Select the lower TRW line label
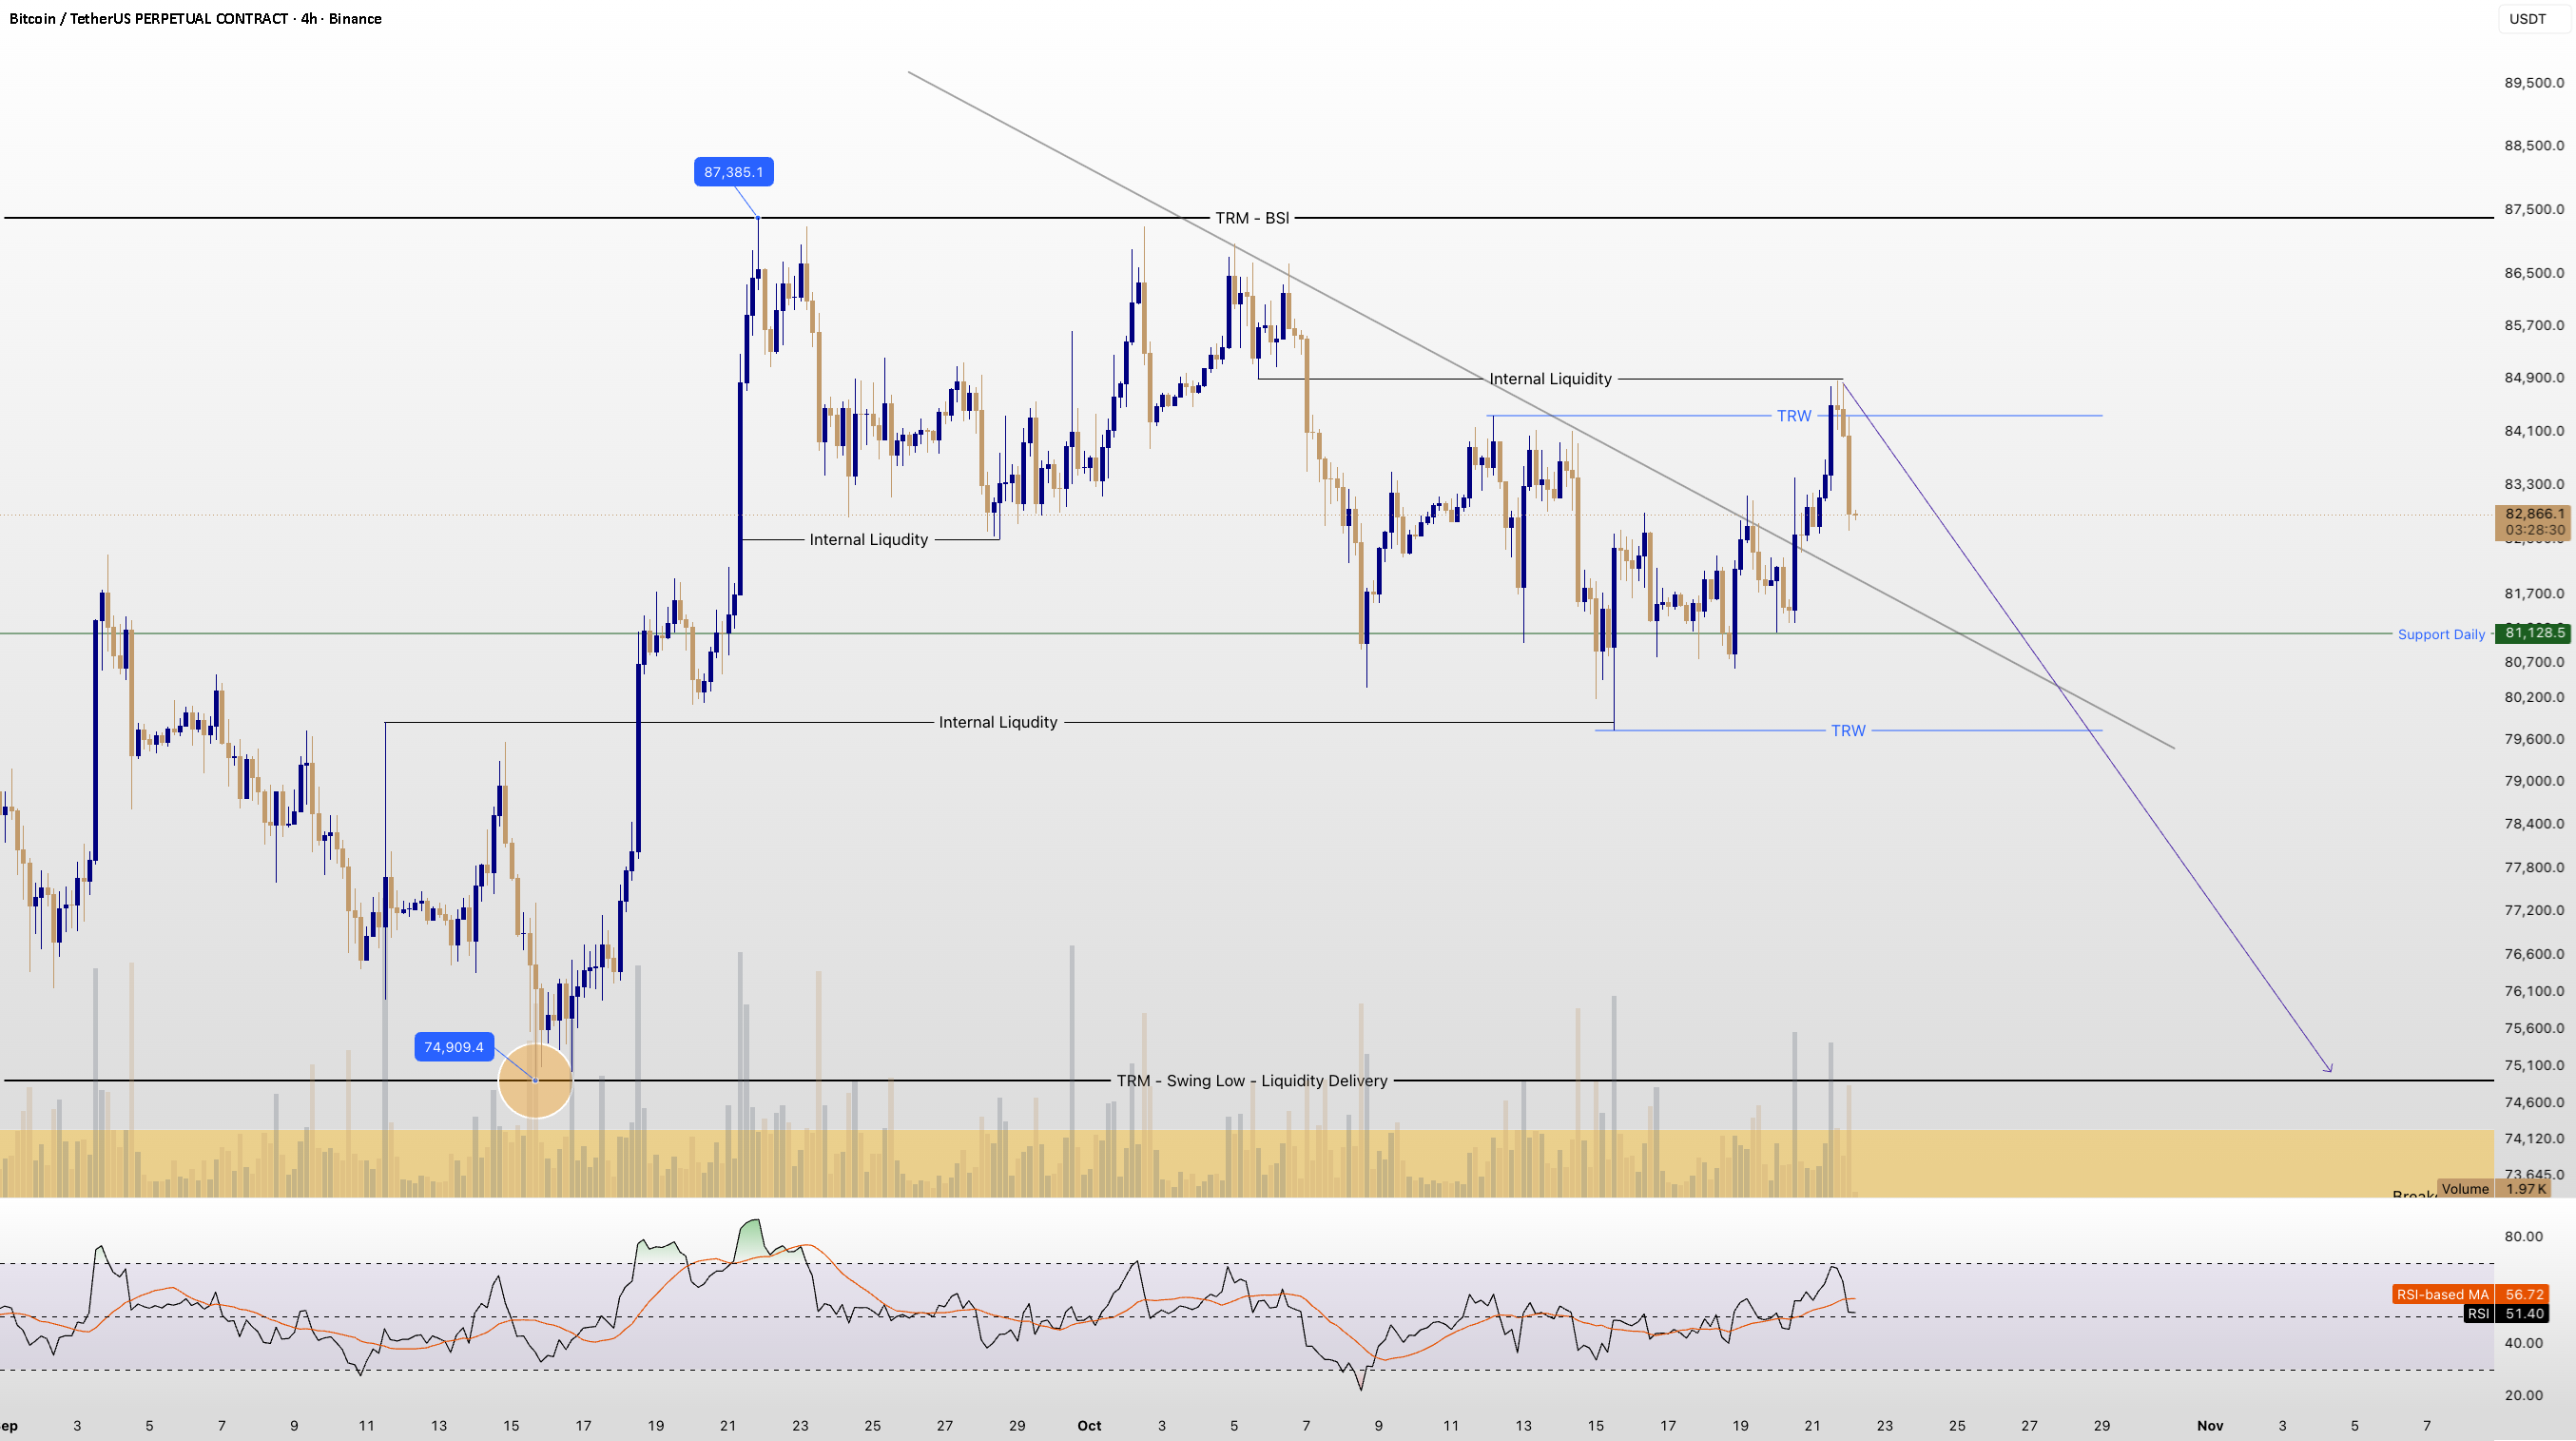 tap(1848, 730)
